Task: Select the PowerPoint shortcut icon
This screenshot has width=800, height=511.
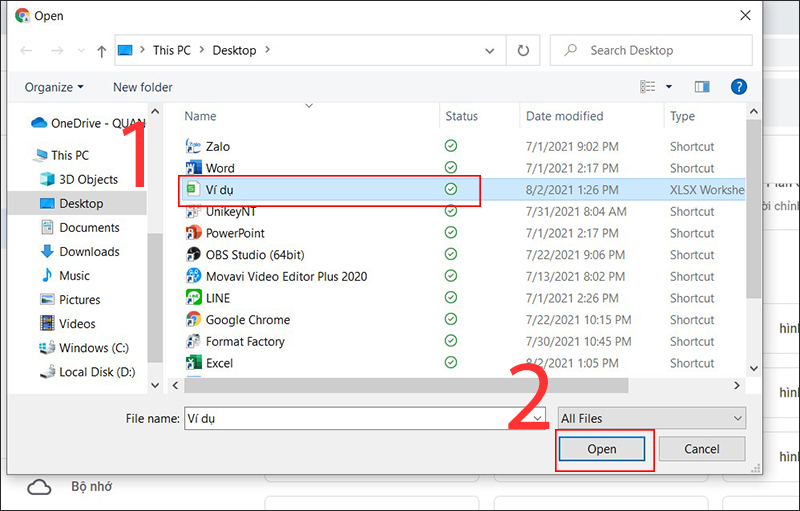Action: point(193,233)
